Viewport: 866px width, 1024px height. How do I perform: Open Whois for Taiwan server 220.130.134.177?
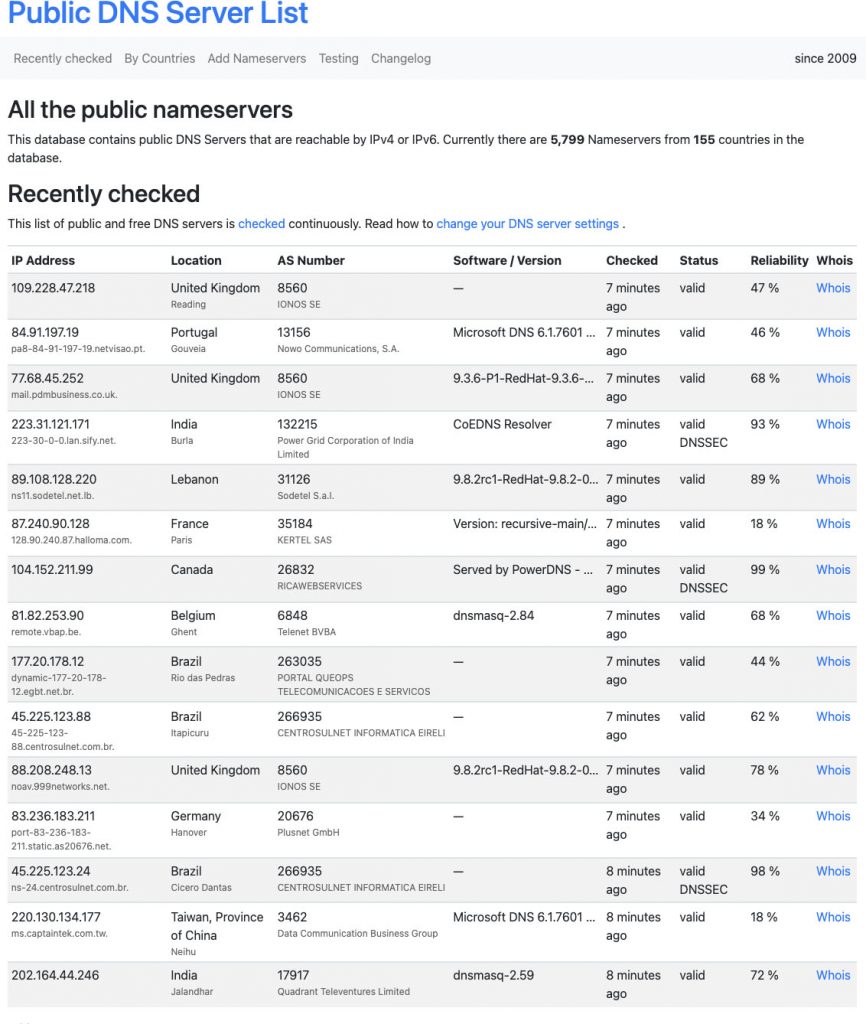(x=833, y=917)
